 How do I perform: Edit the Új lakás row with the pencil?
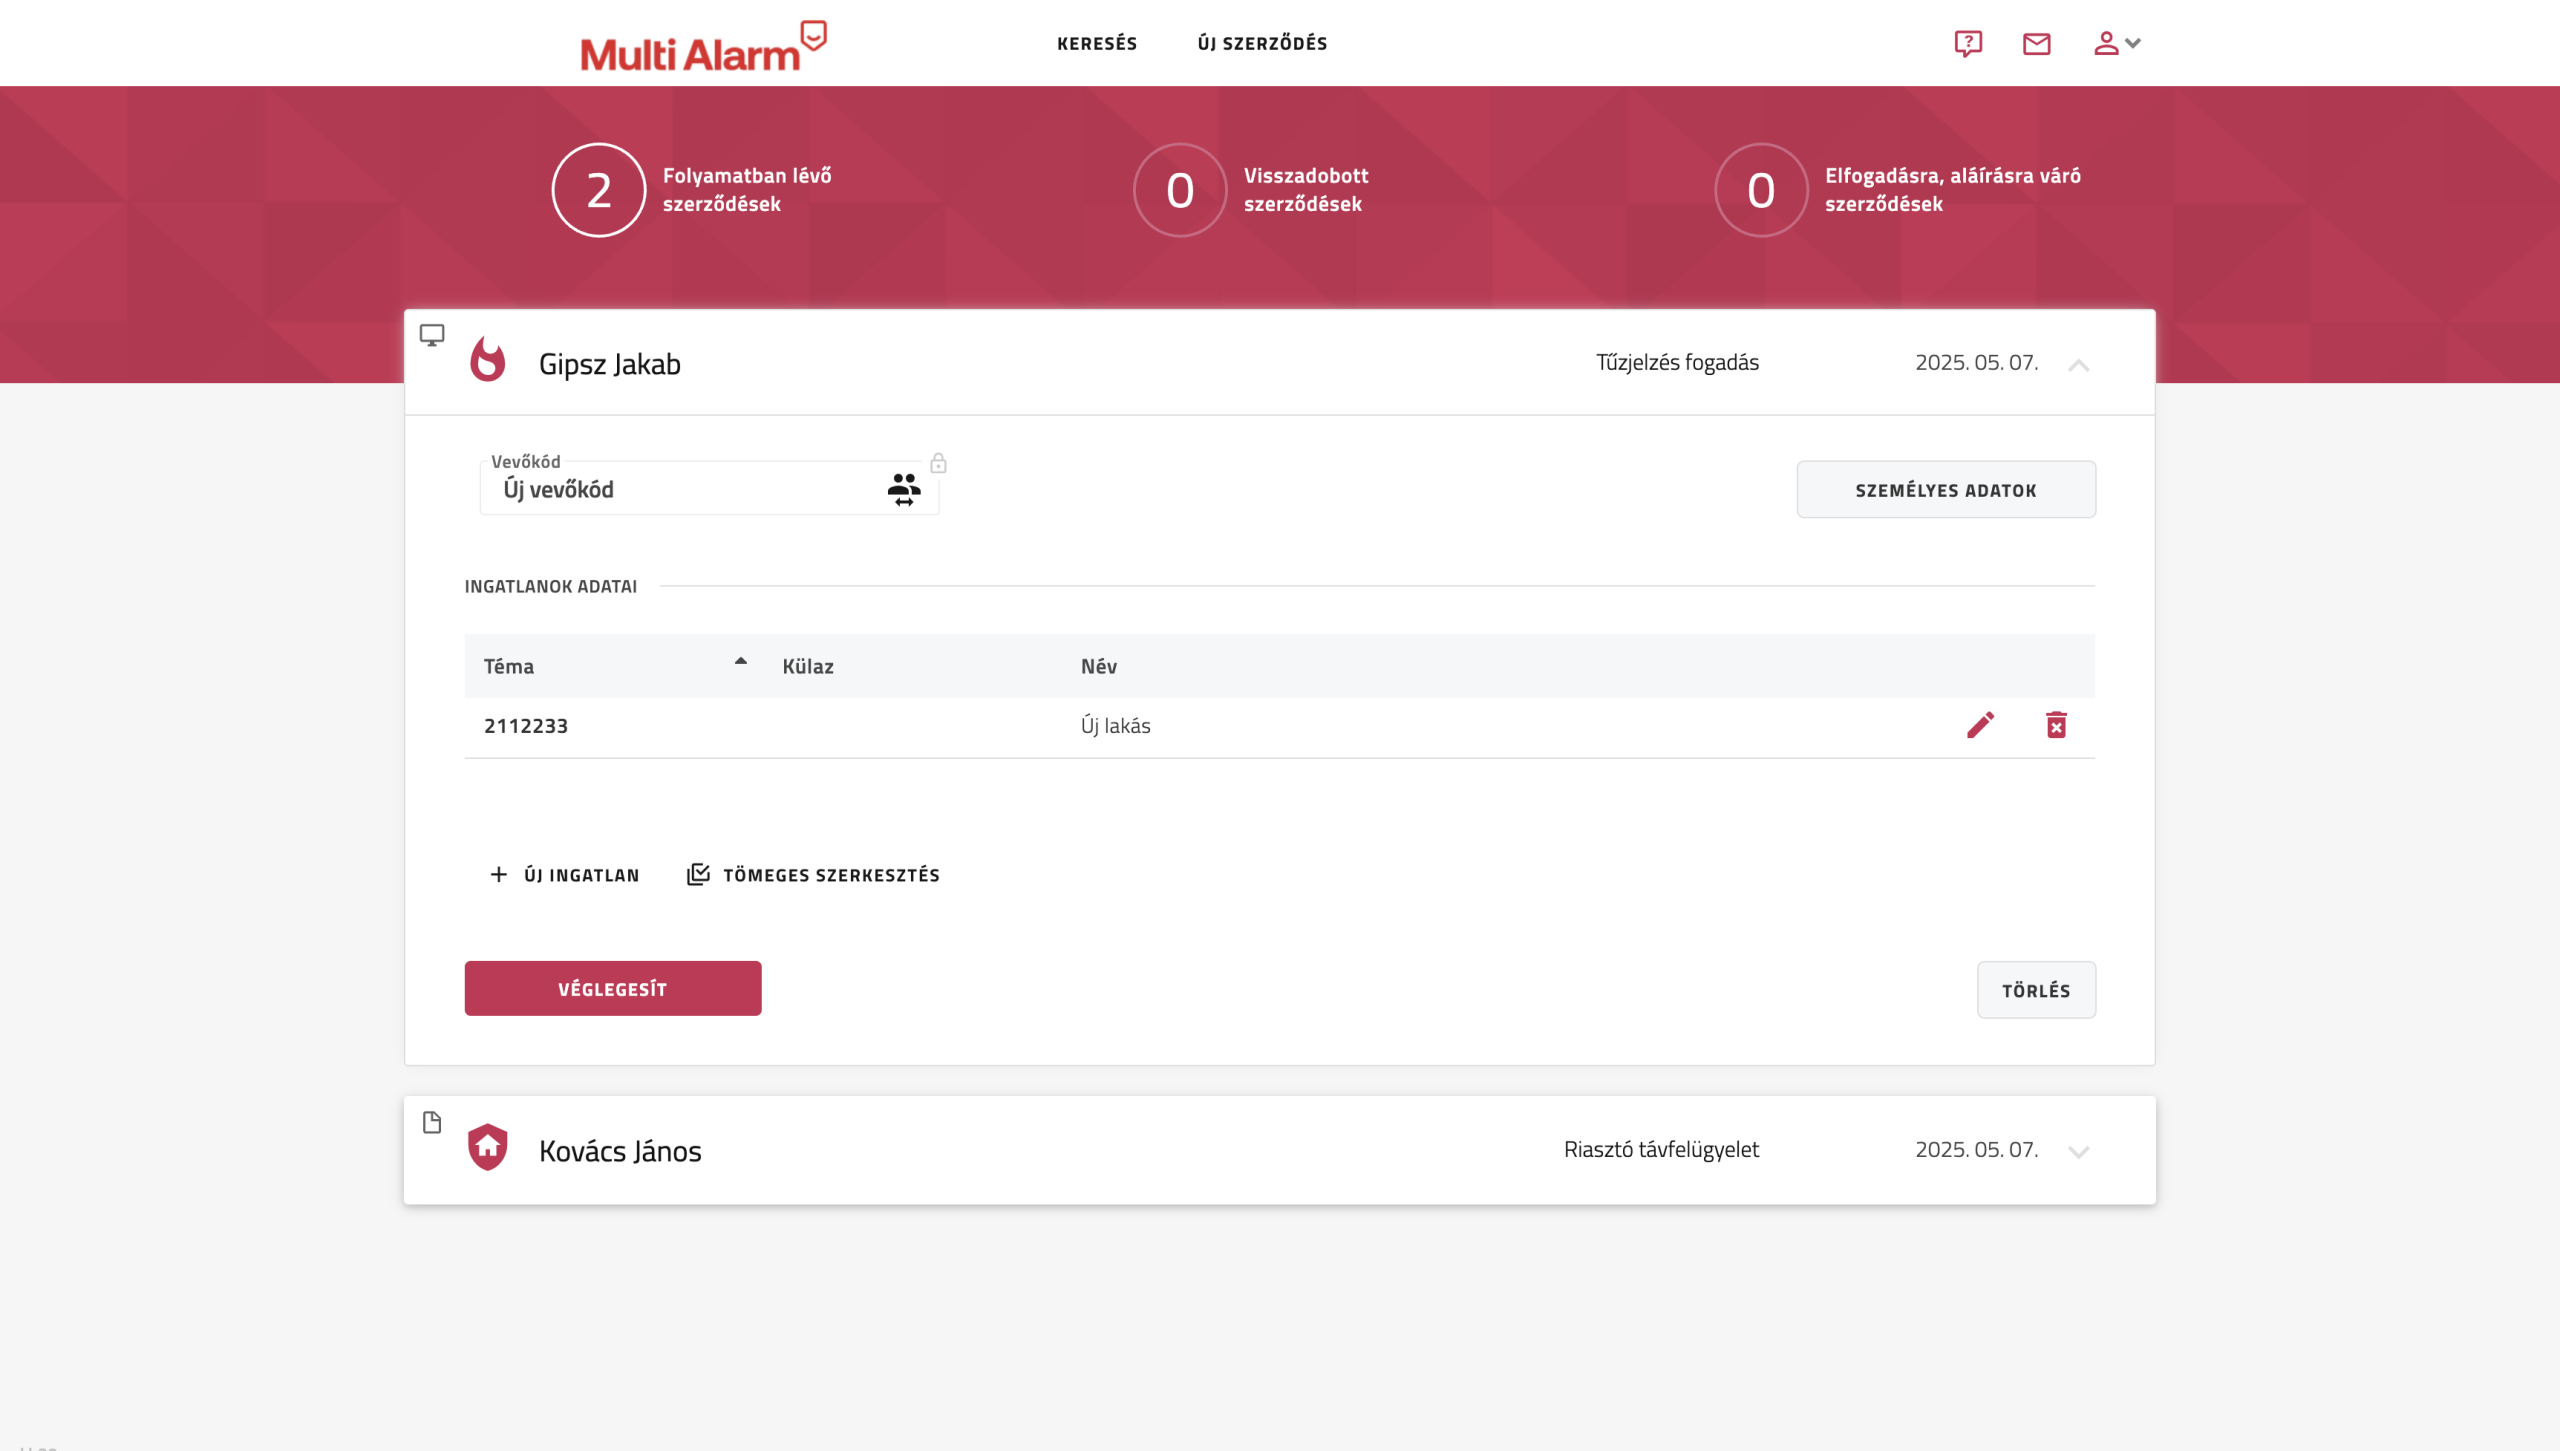pos(1980,725)
